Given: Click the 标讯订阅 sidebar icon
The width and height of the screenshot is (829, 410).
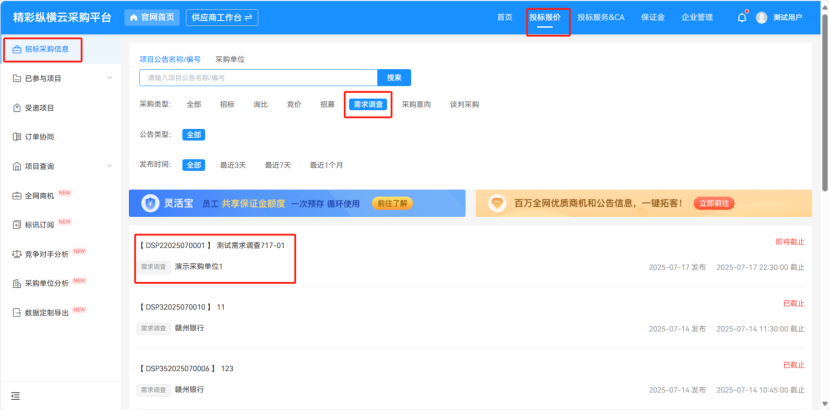Looking at the screenshot, I should pyautogui.click(x=16, y=225).
